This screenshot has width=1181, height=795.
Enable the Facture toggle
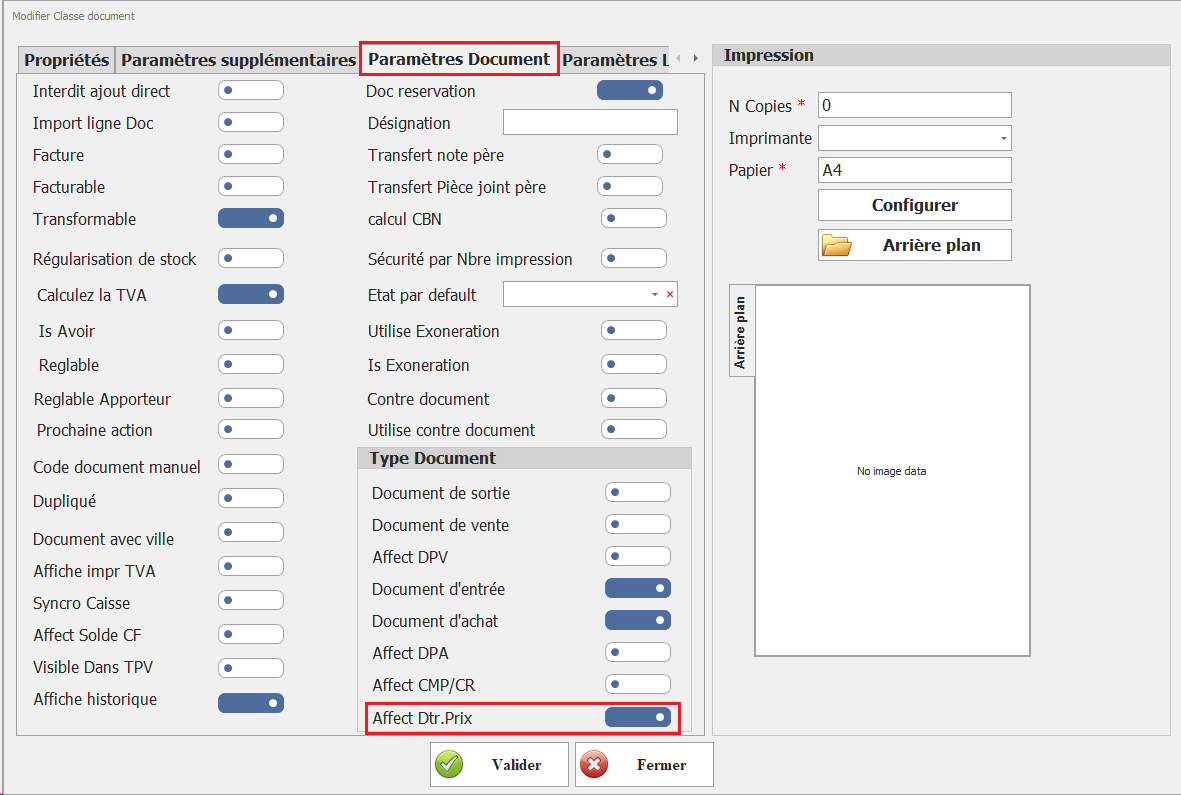(x=251, y=155)
